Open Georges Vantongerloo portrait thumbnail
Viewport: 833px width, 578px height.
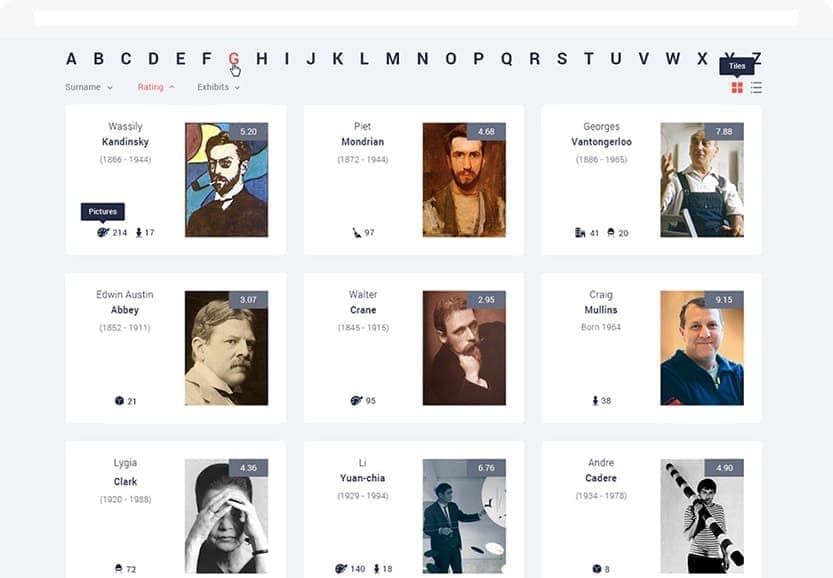(x=702, y=180)
